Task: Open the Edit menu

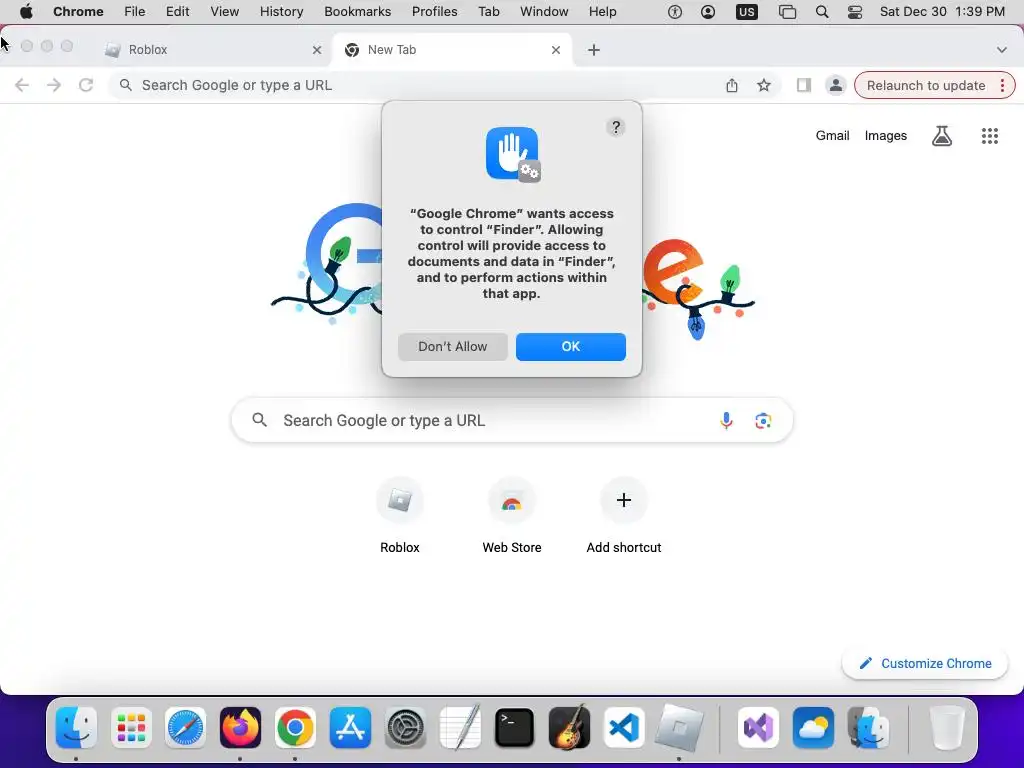Action: coord(177,12)
